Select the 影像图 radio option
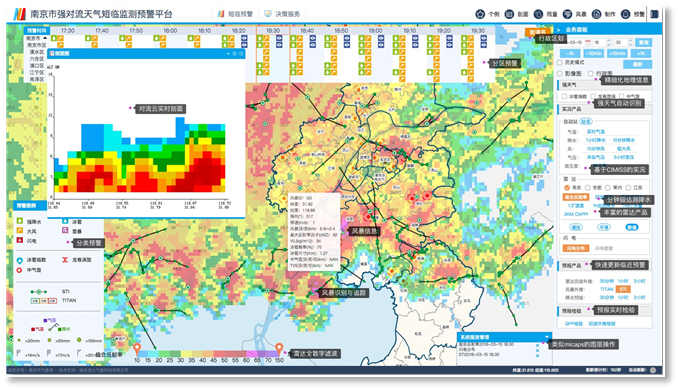 (x=560, y=74)
